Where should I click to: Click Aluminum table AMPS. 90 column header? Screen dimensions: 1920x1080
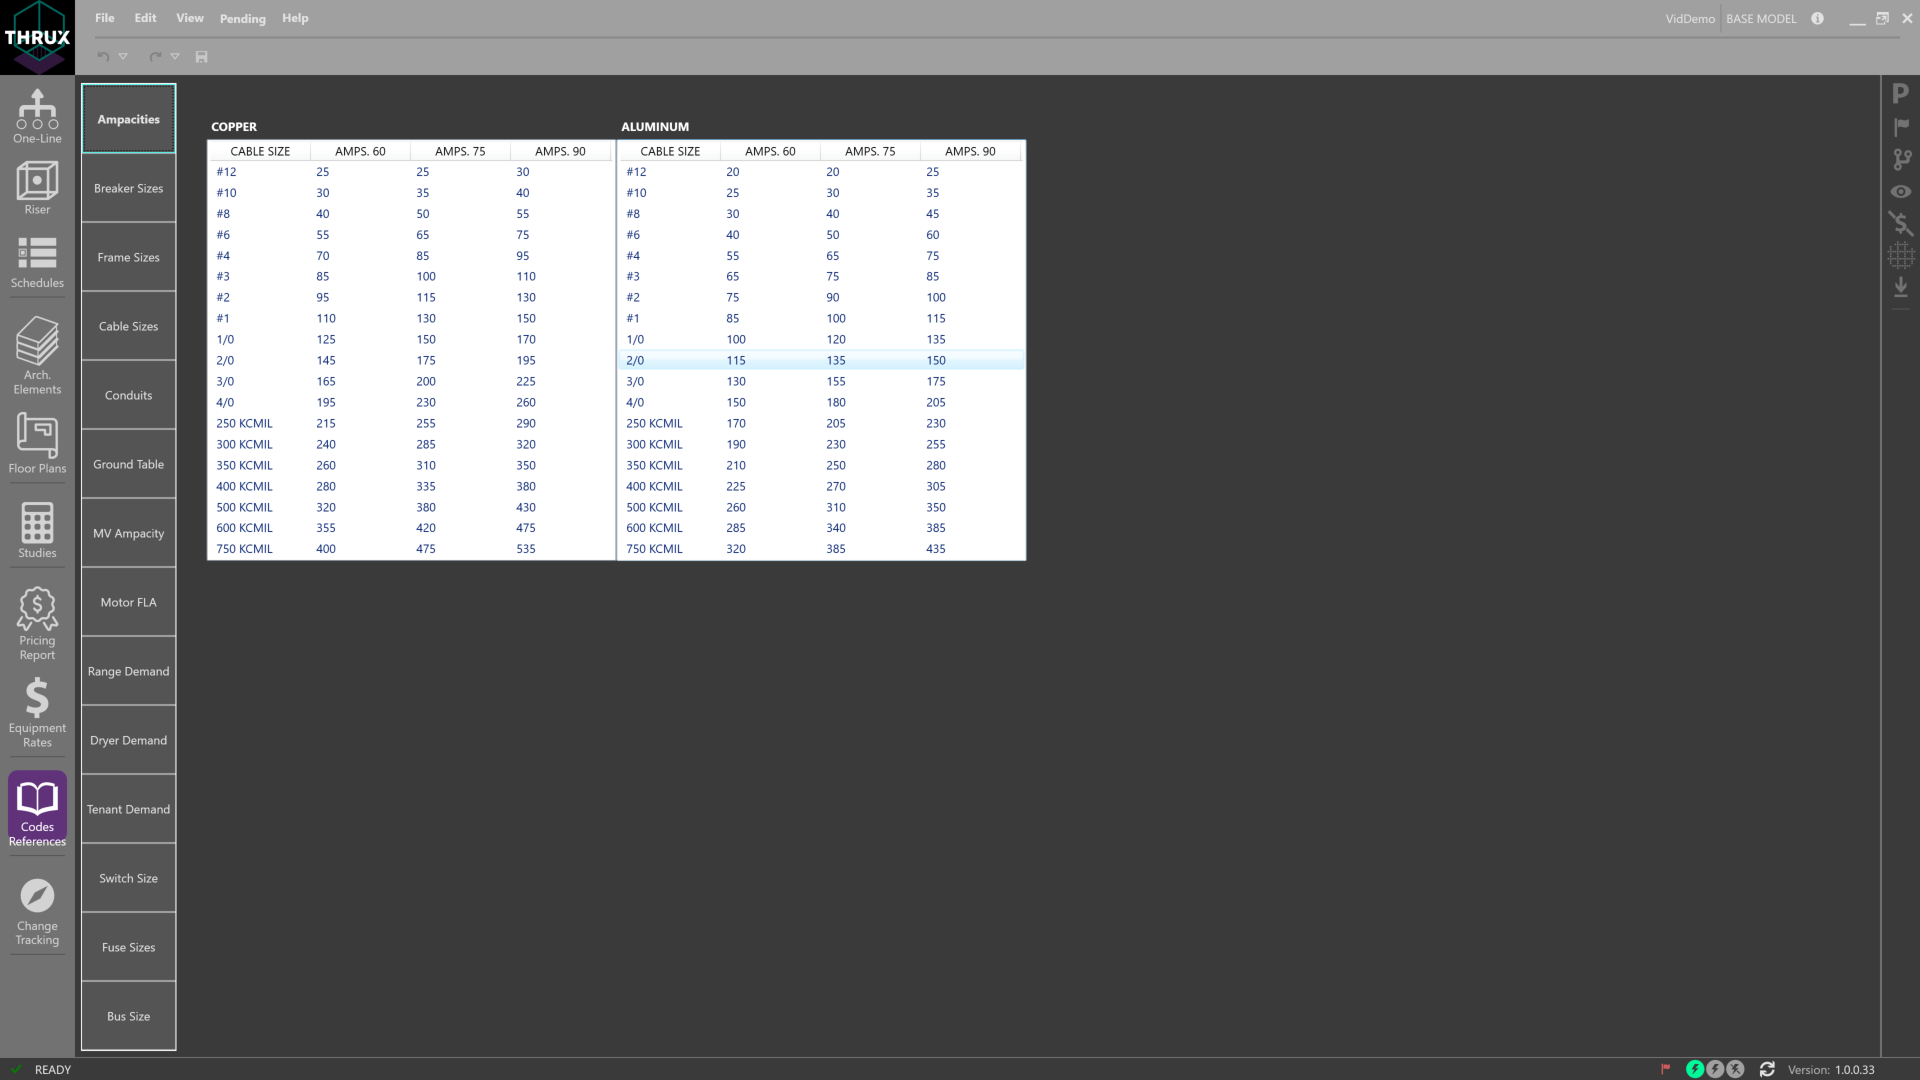pyautogui.click(x=970, y=151)
